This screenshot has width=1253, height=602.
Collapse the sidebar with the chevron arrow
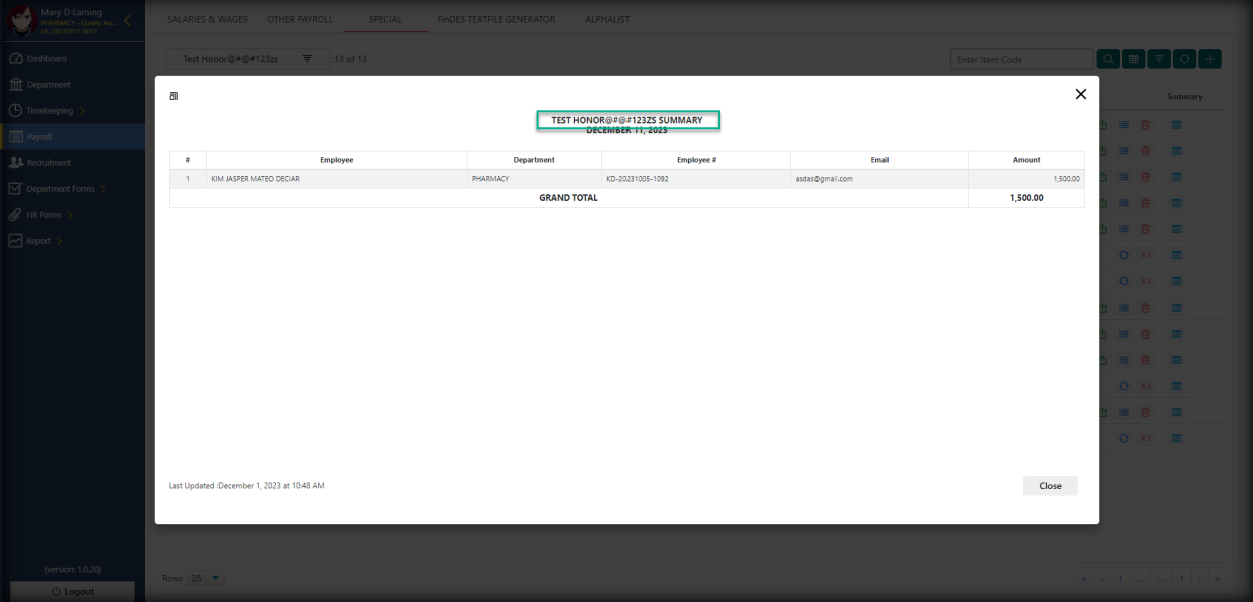point(128,20)
